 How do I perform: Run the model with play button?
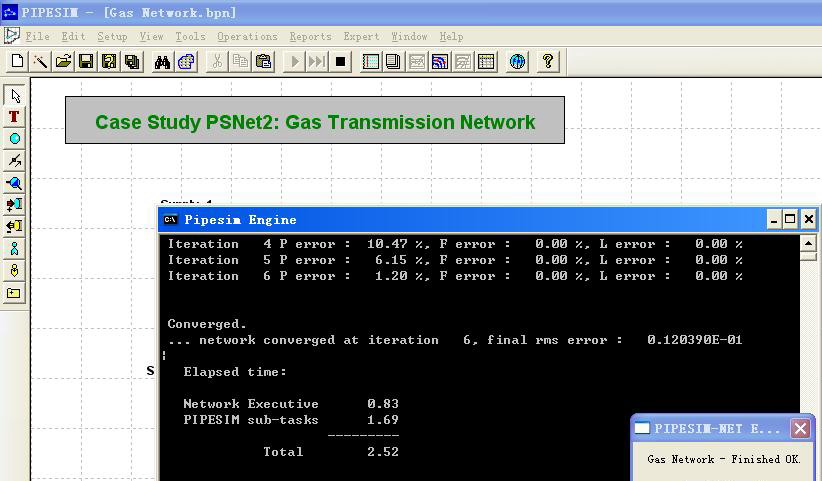click(294, 62)
